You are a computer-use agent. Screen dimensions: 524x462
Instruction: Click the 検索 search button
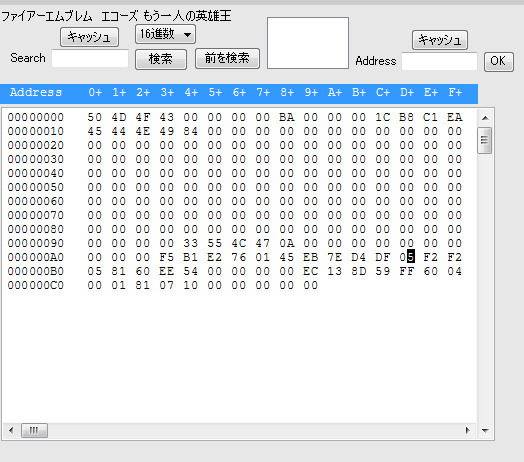pos(161,59)
